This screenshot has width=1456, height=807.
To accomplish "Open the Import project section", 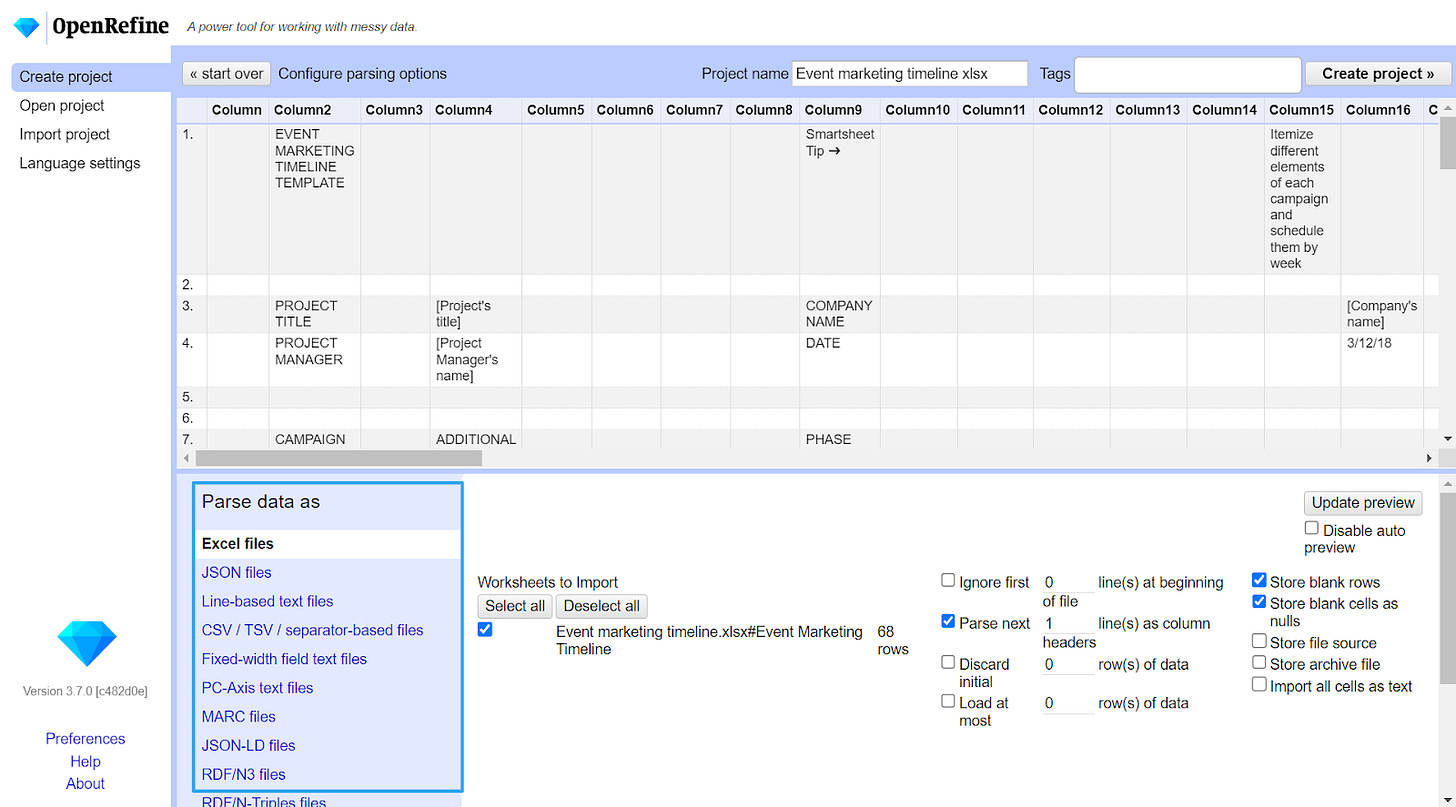I will pyautogui.click(x=65, y=134).
